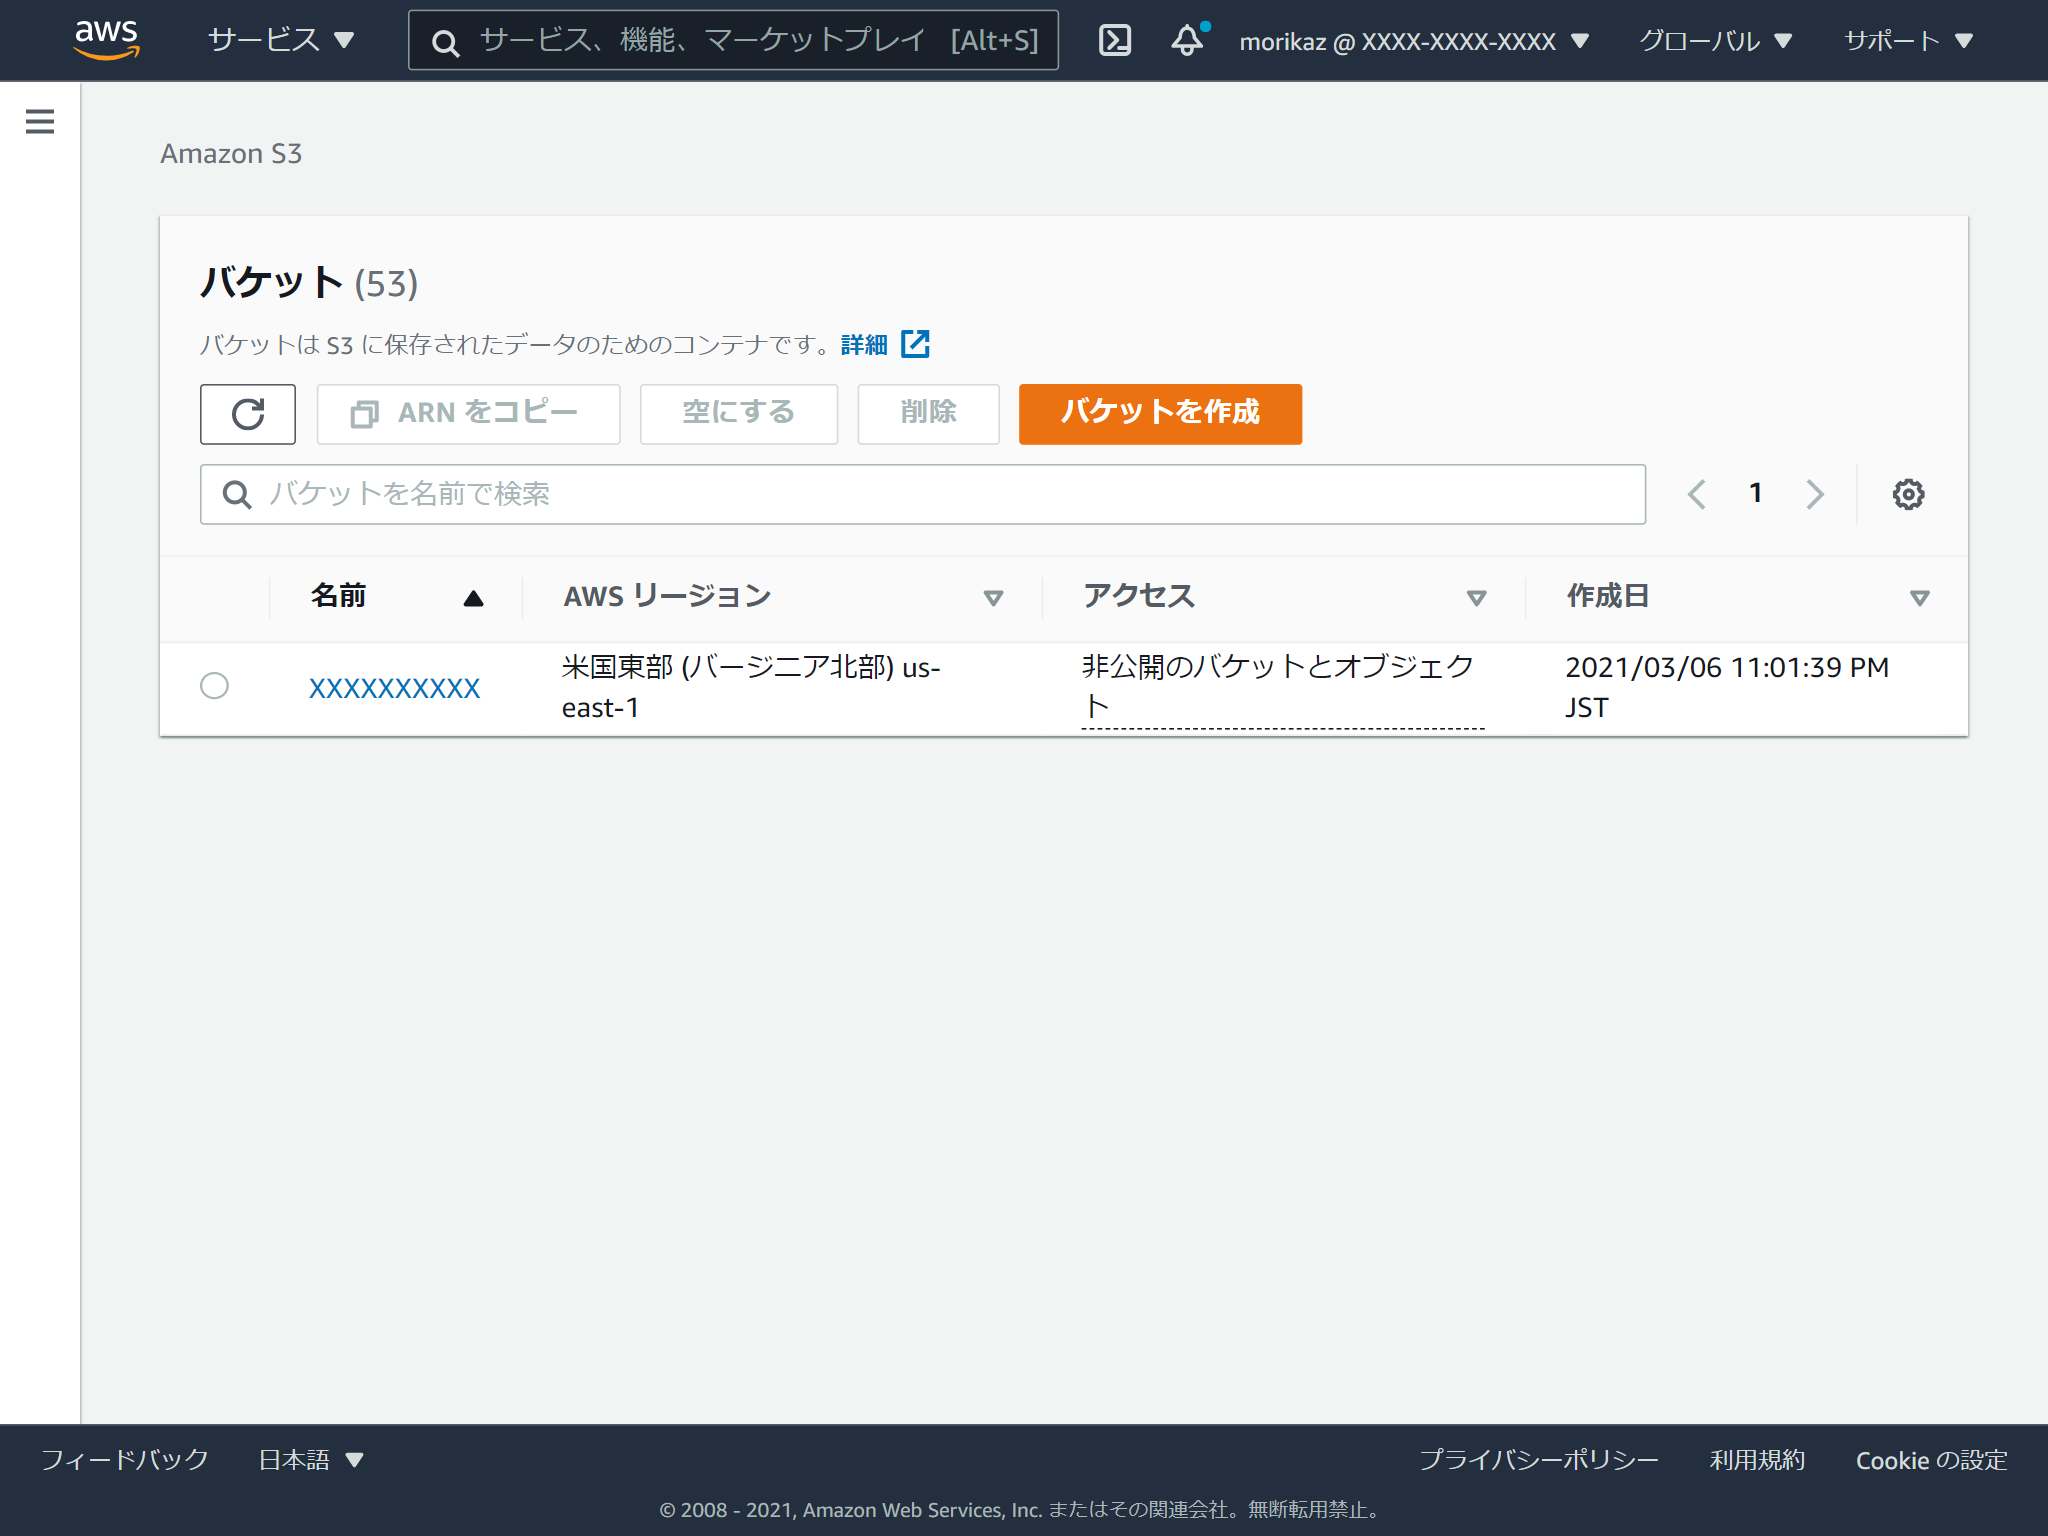This screenshot has width=2048, height=1536.
Task: Open the navigation hamburger menu
Action: coord(39,121)
